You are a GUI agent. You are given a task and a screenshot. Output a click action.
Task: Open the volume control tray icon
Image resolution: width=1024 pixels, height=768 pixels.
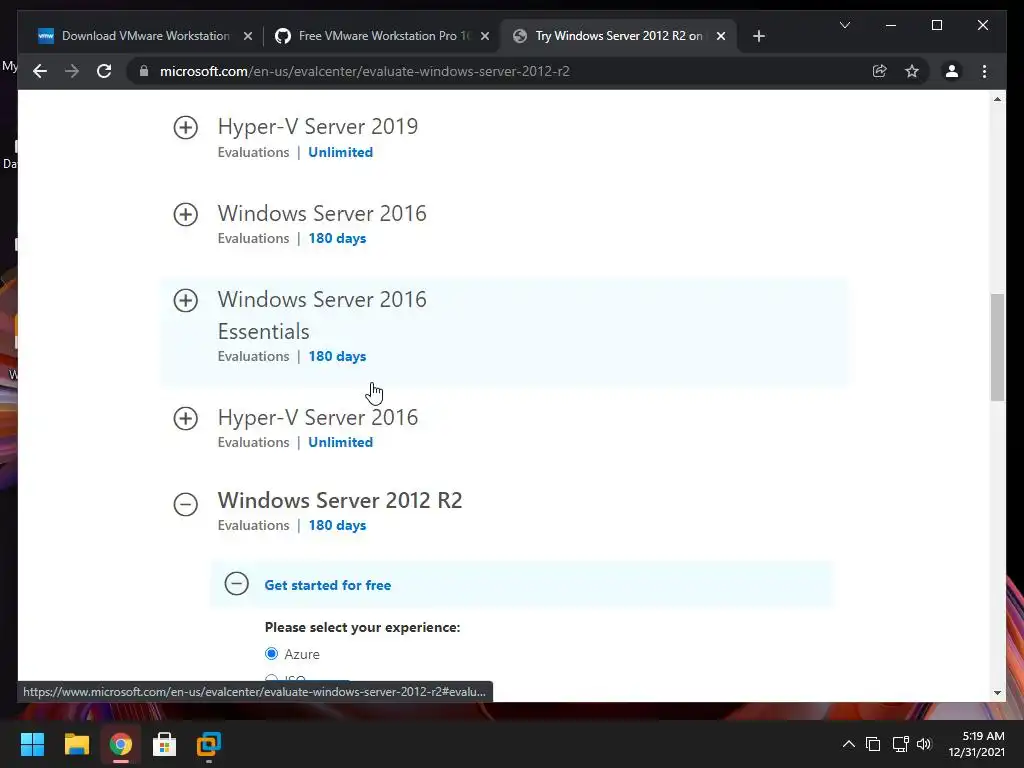click(924, 744)
